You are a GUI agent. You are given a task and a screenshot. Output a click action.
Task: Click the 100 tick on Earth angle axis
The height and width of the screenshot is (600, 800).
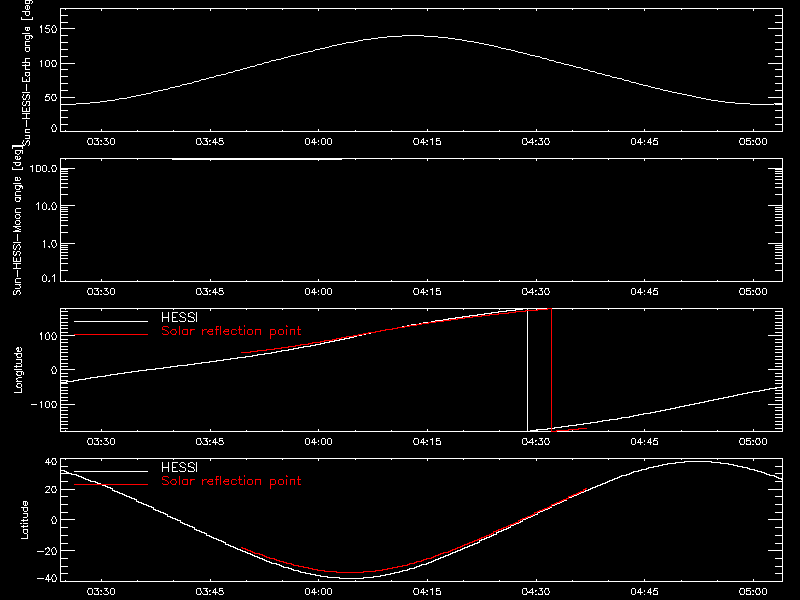[x=47, y=63]
